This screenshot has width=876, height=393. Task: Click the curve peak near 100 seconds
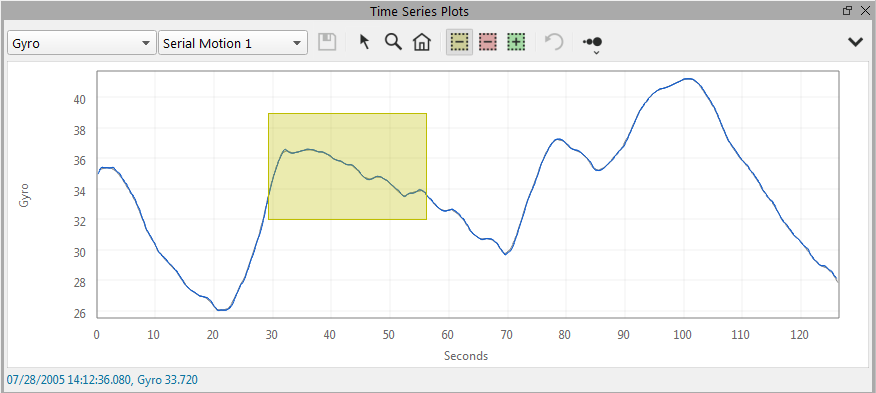[688, 79]
